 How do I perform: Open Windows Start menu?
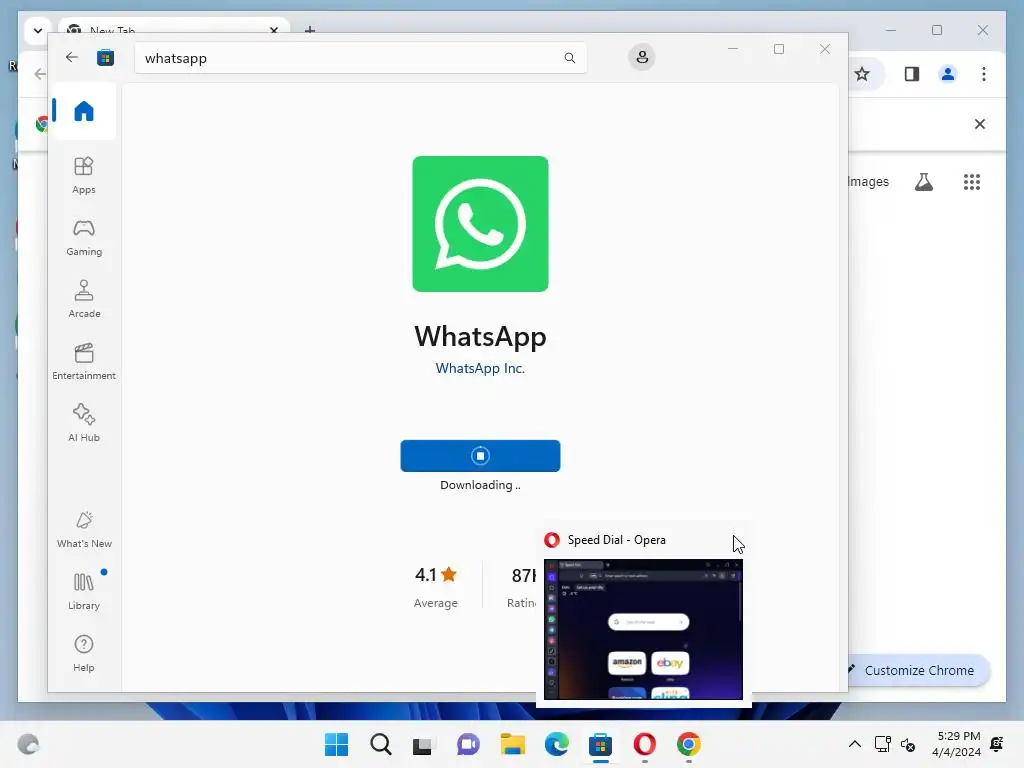click(336, 744)
